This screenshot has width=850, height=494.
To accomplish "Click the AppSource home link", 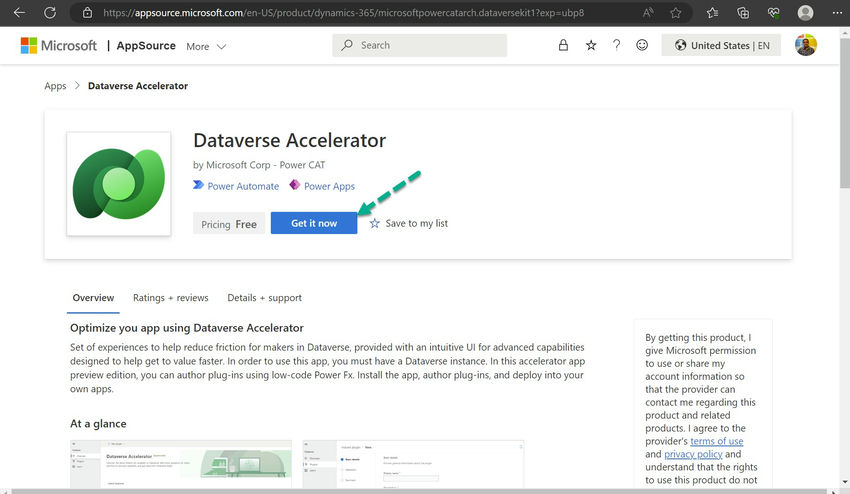I will [146, 46].
